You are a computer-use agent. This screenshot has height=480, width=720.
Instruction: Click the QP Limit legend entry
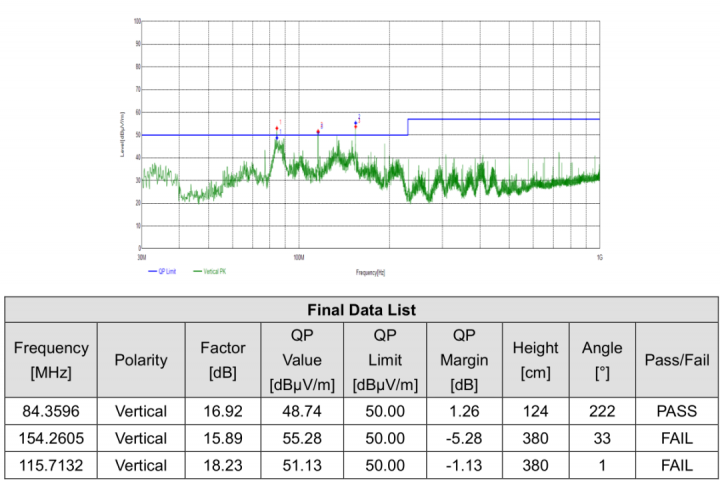pos(166,271)
